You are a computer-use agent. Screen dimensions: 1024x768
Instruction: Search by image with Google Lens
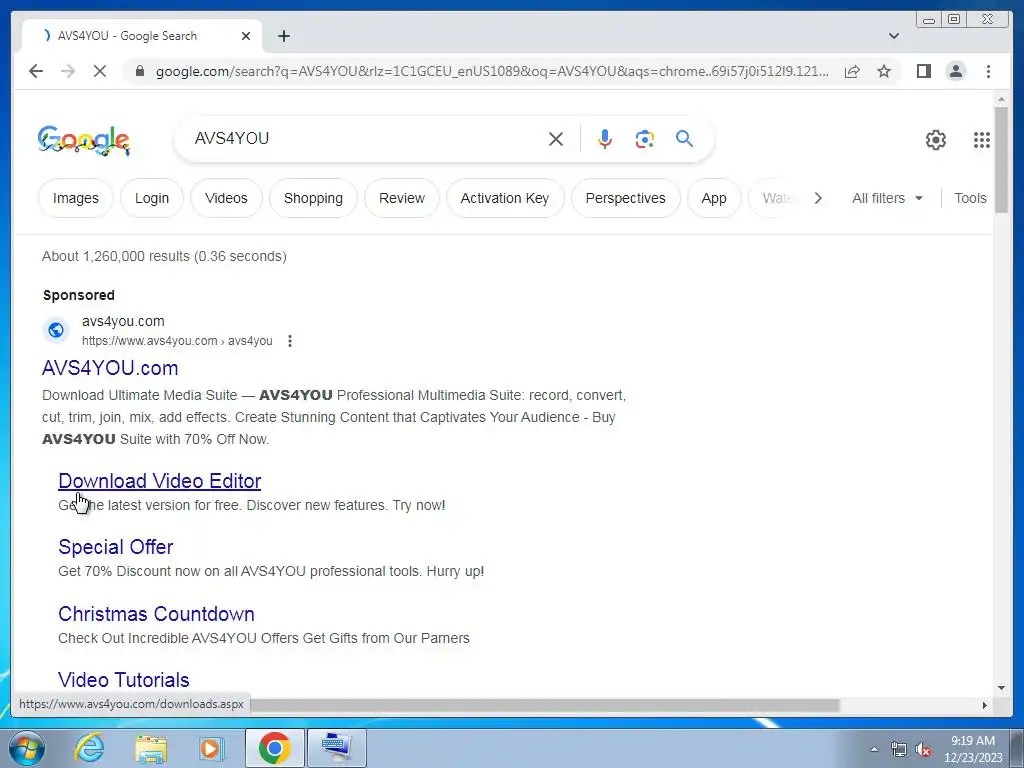pos(644,138)
